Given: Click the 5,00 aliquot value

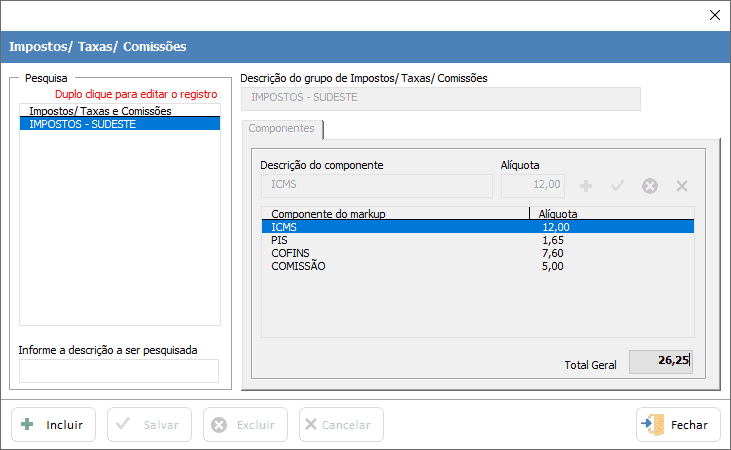Looking at the screenshot, I should click(x=553, y=266).
